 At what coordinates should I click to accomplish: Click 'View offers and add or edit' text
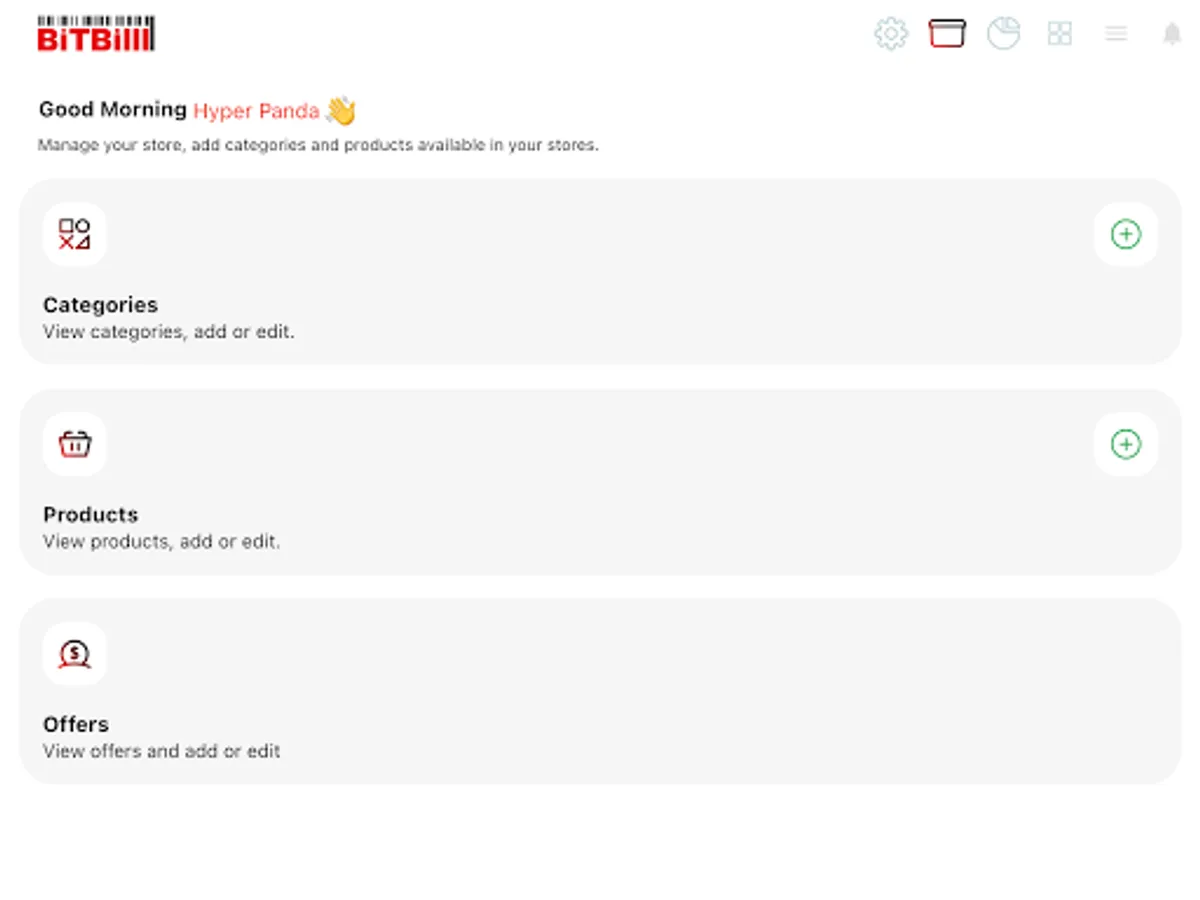point(161,751)
